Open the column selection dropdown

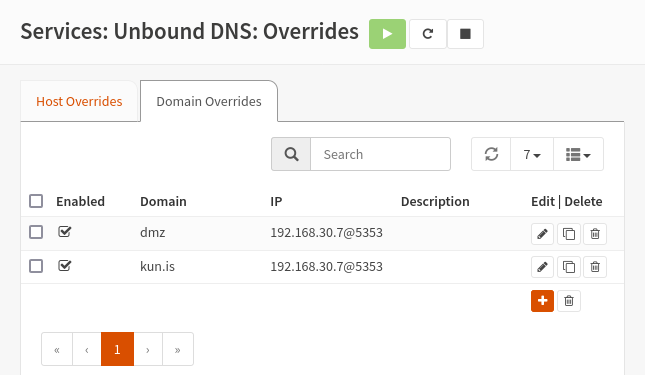[578, 154]
